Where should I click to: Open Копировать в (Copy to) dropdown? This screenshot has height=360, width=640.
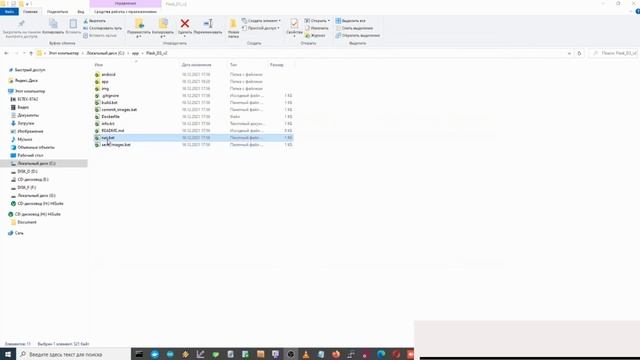tap(163, 28)
